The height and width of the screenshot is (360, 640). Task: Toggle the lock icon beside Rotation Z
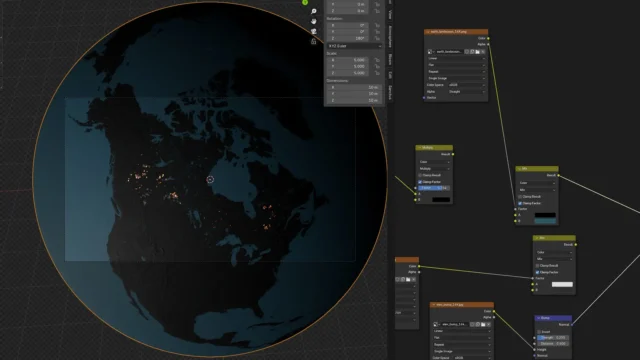point(378,38)
